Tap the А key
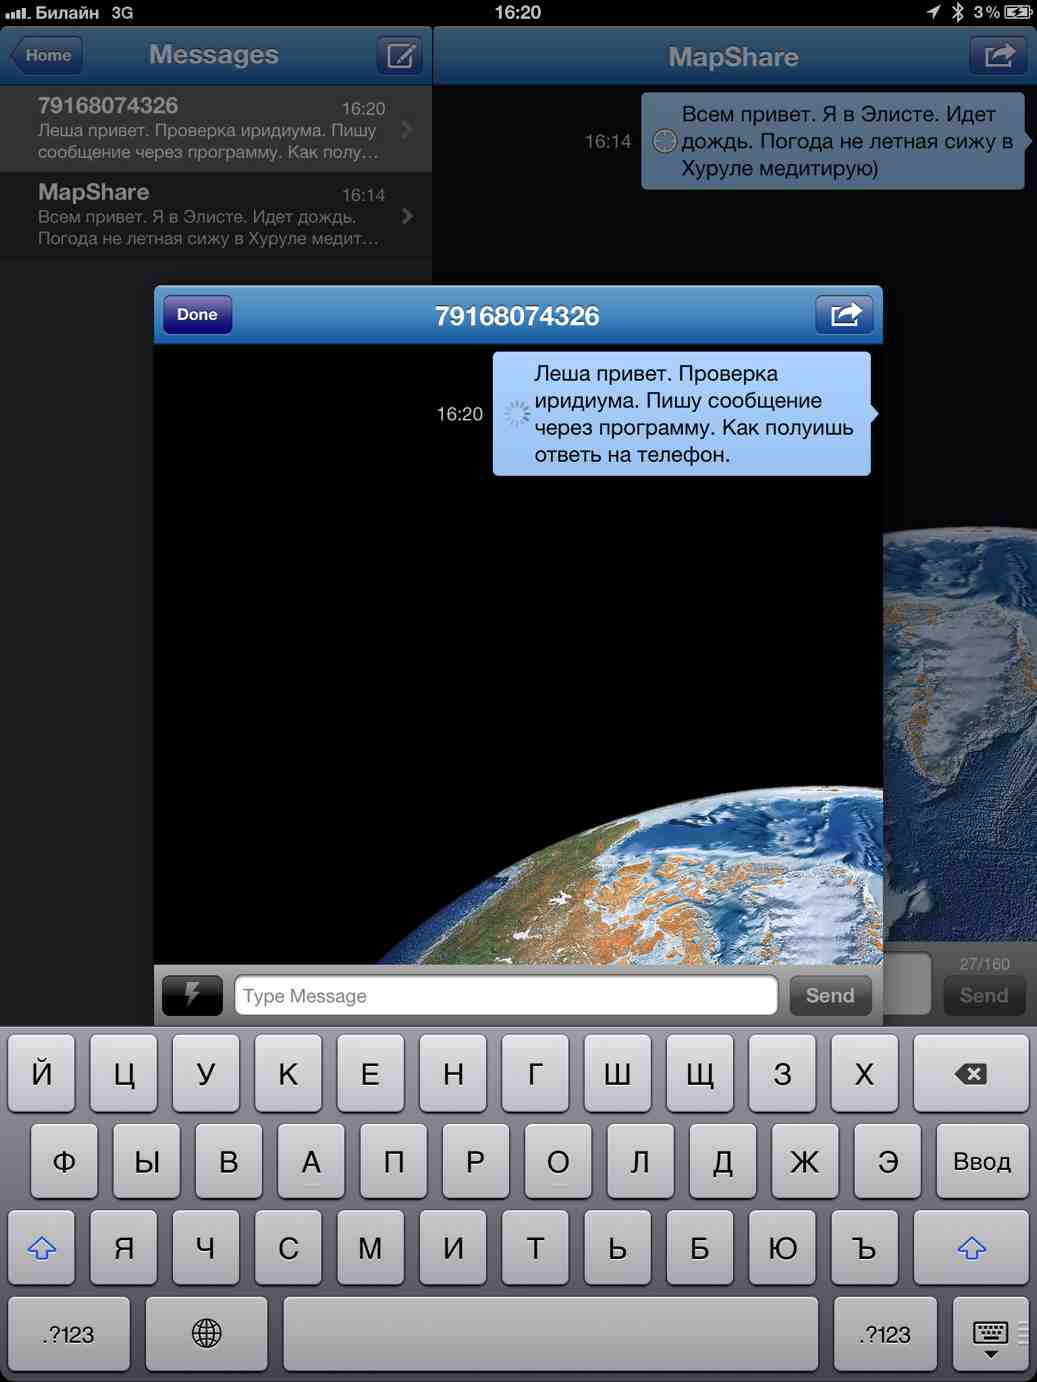The image size is (1037, 1382). pos(311,1161)
